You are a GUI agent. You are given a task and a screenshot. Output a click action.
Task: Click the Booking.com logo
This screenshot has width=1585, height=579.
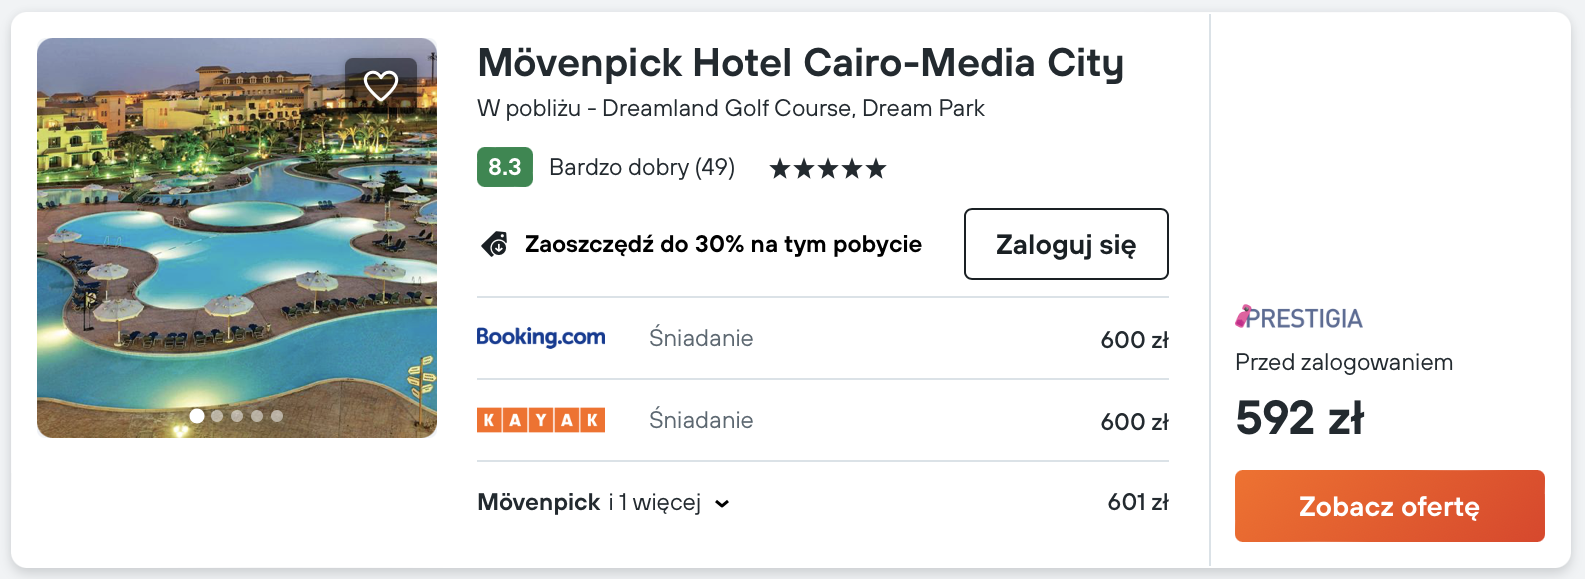coord(541,337)
